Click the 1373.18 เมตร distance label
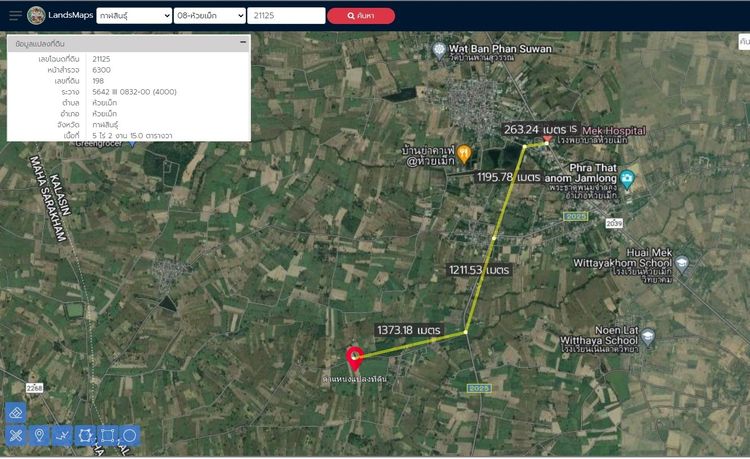 point(409,330)
